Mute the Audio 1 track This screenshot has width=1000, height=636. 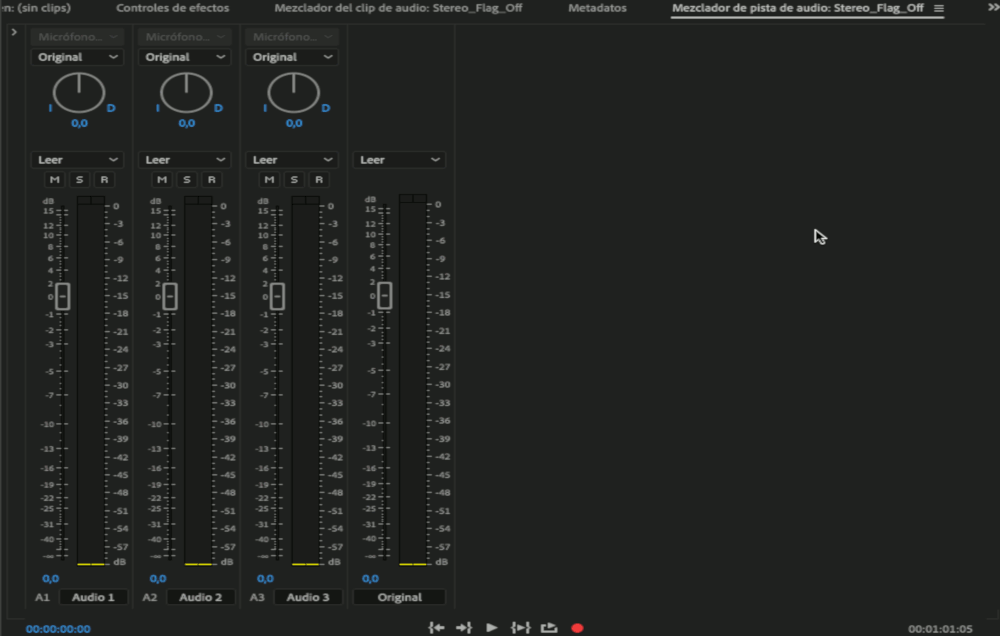point(54,180)
